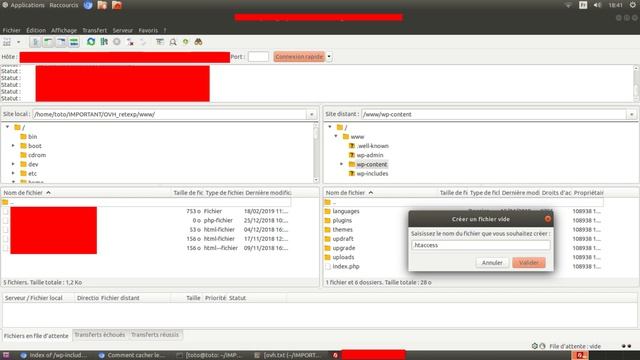Expand the local dev folder
The height and width of the screenshot is (360, 640).
pos(13,164)
